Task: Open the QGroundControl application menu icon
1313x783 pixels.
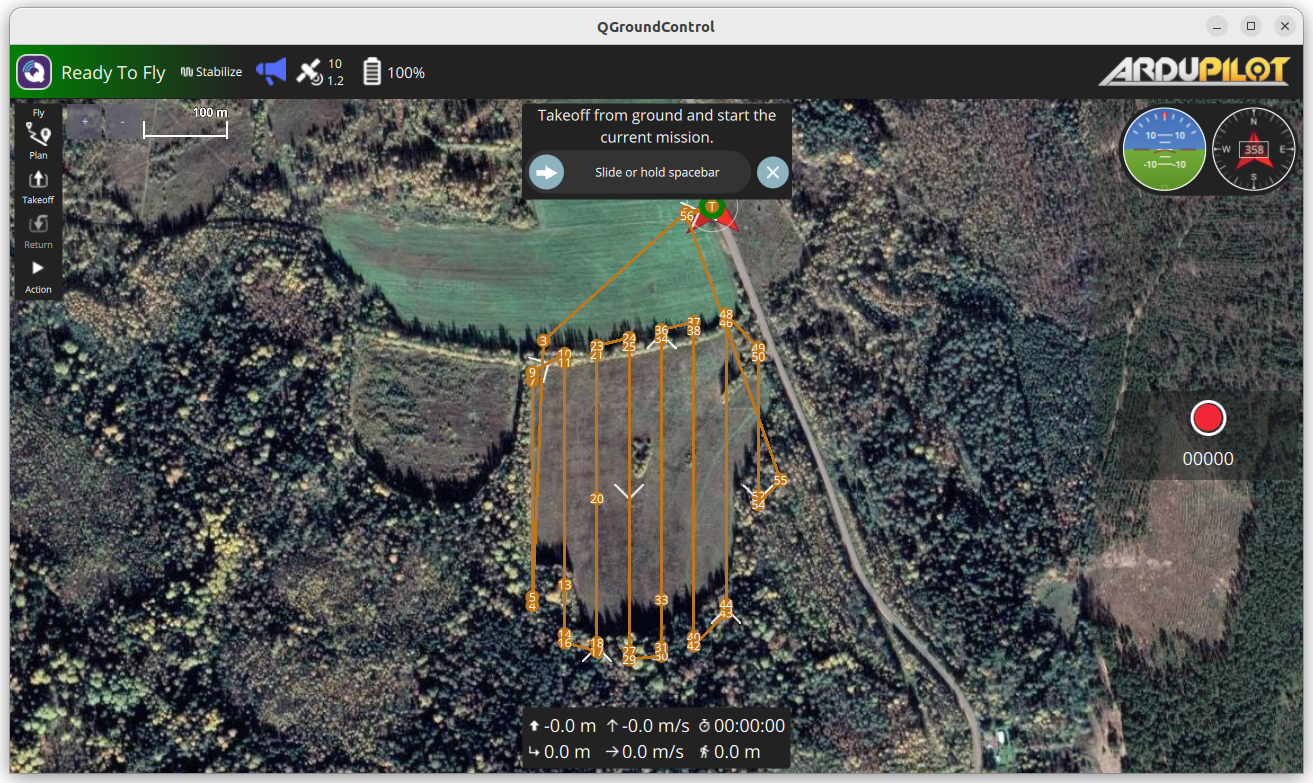Action: 34,72
